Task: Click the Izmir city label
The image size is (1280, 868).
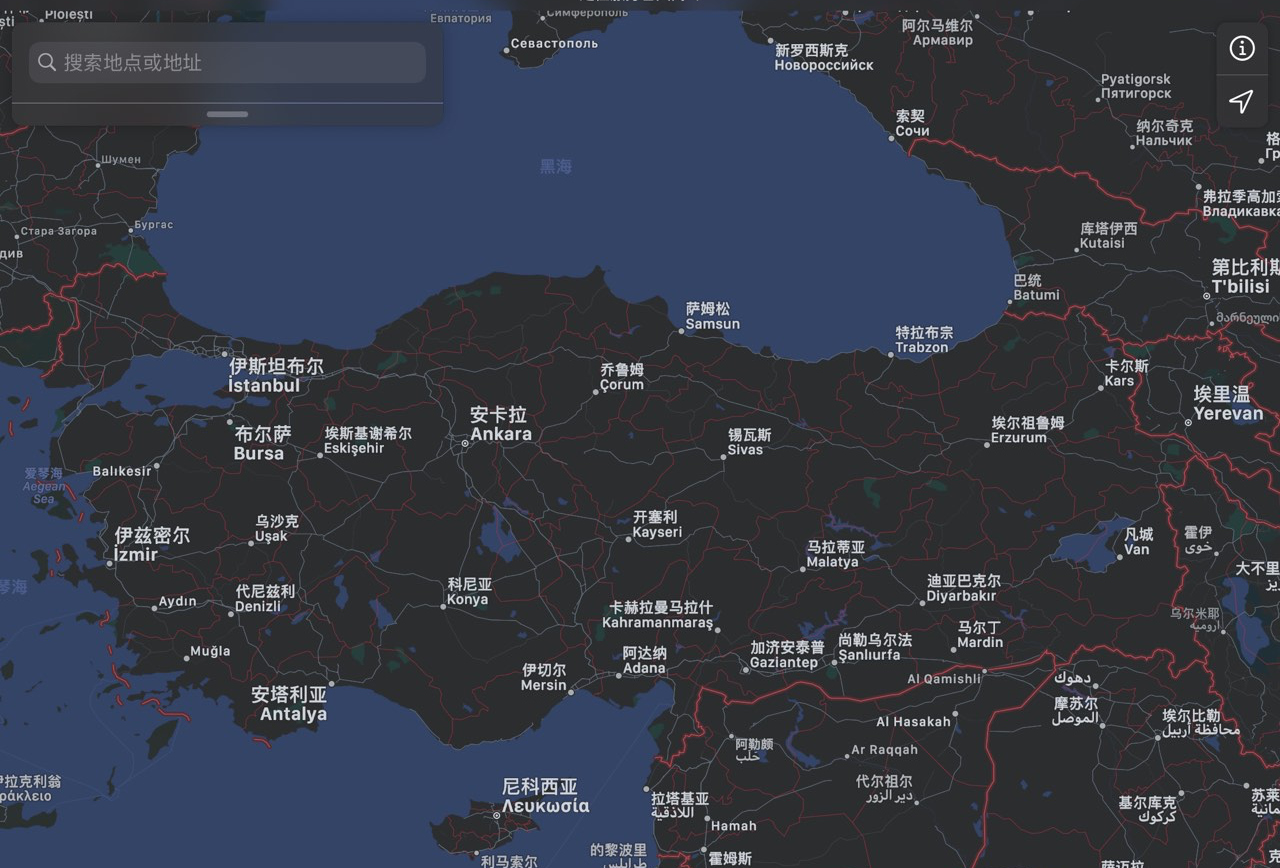Action: click(x=151, y=544)
